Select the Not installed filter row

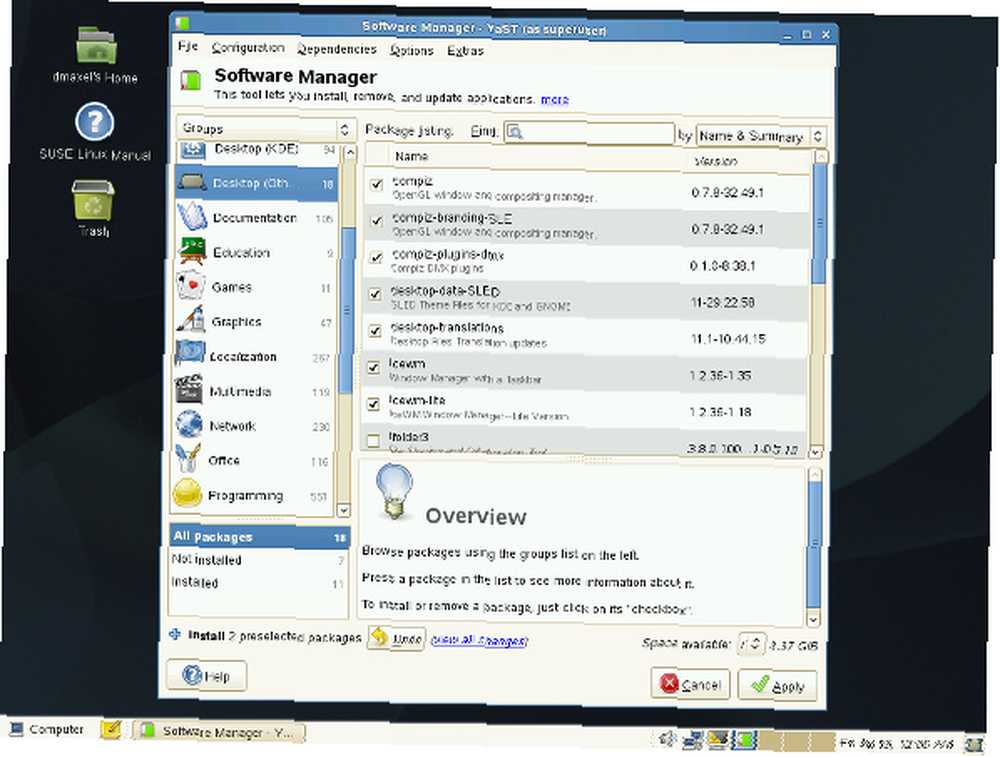click(x=258, y=560)
